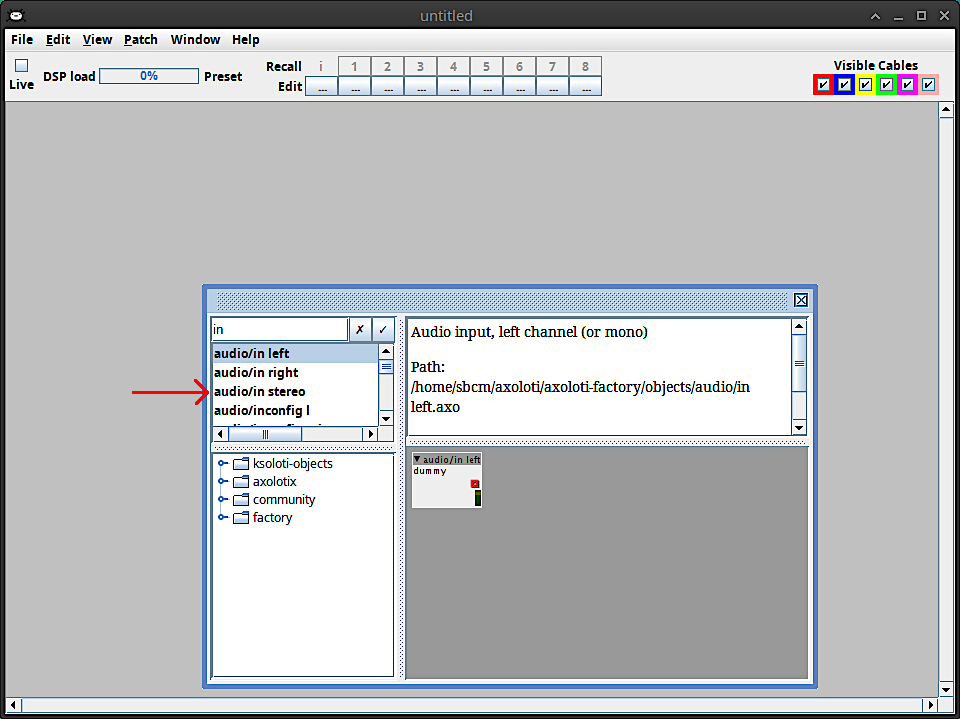Open the Patch menu
This screenshot has width=960, height=719.
[141, 40]
